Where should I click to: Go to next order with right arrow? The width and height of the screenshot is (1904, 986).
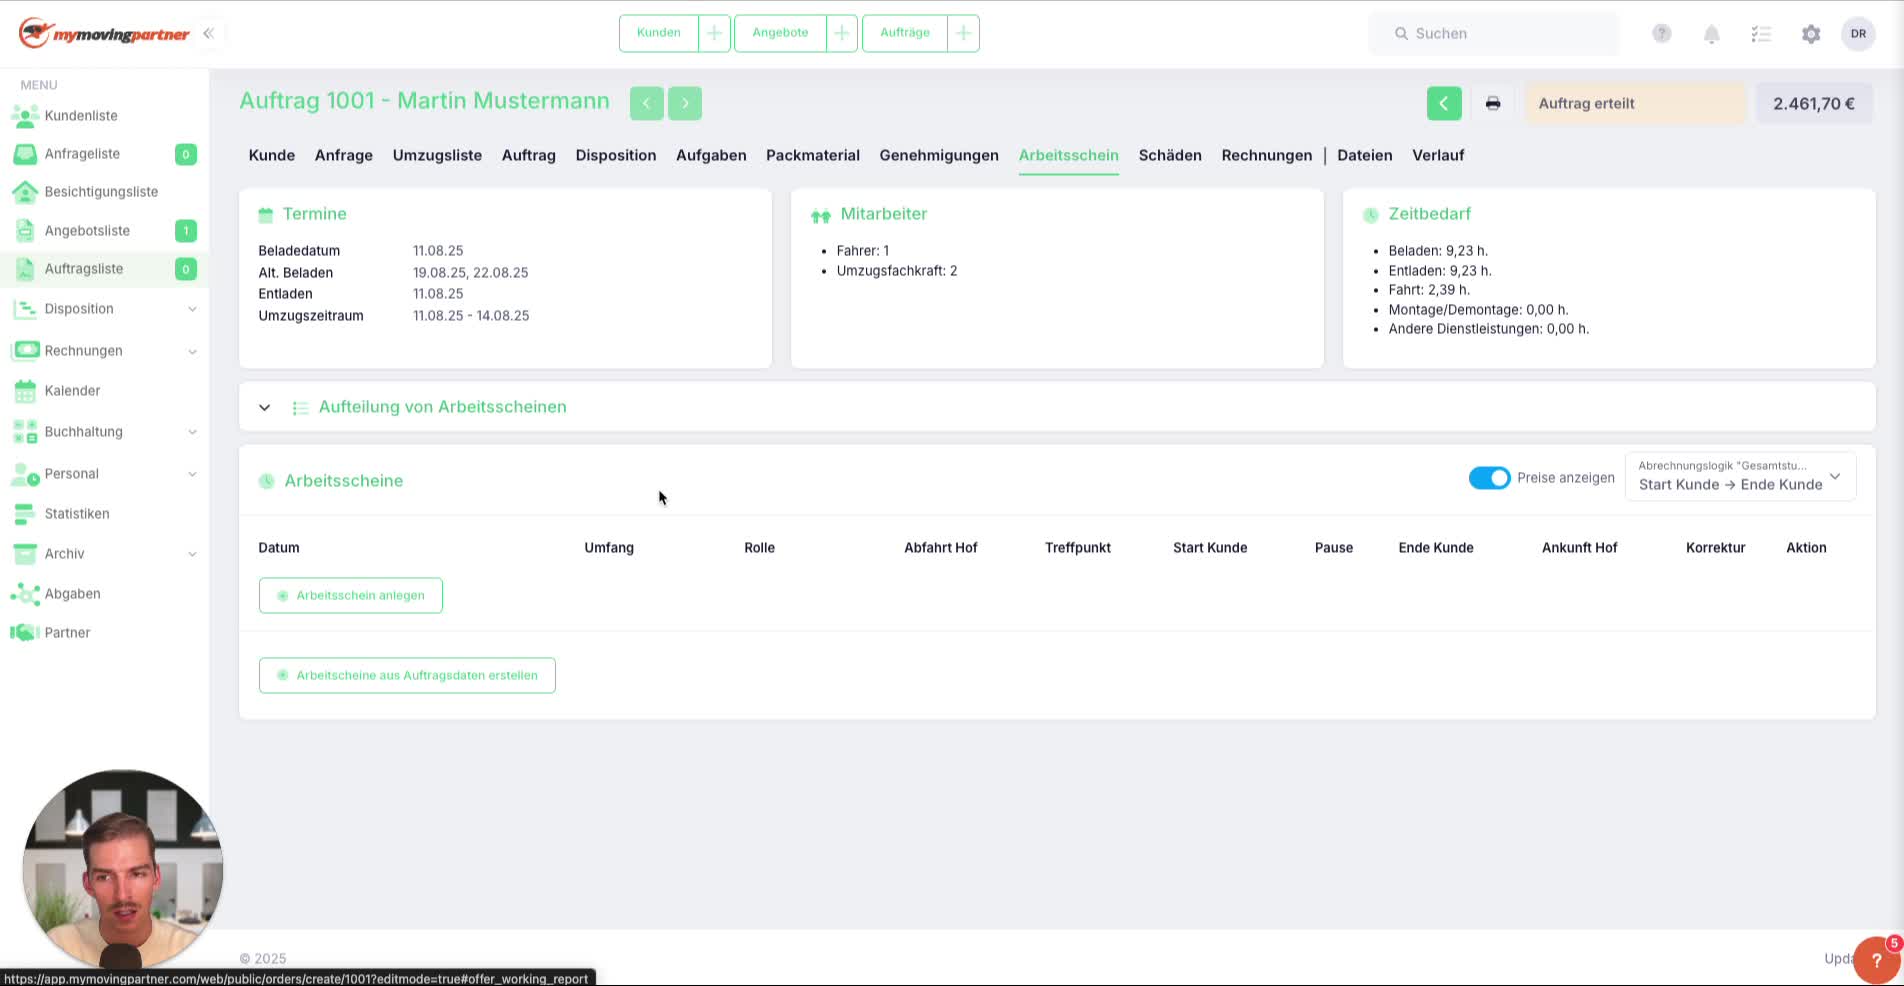coord(685,103)
